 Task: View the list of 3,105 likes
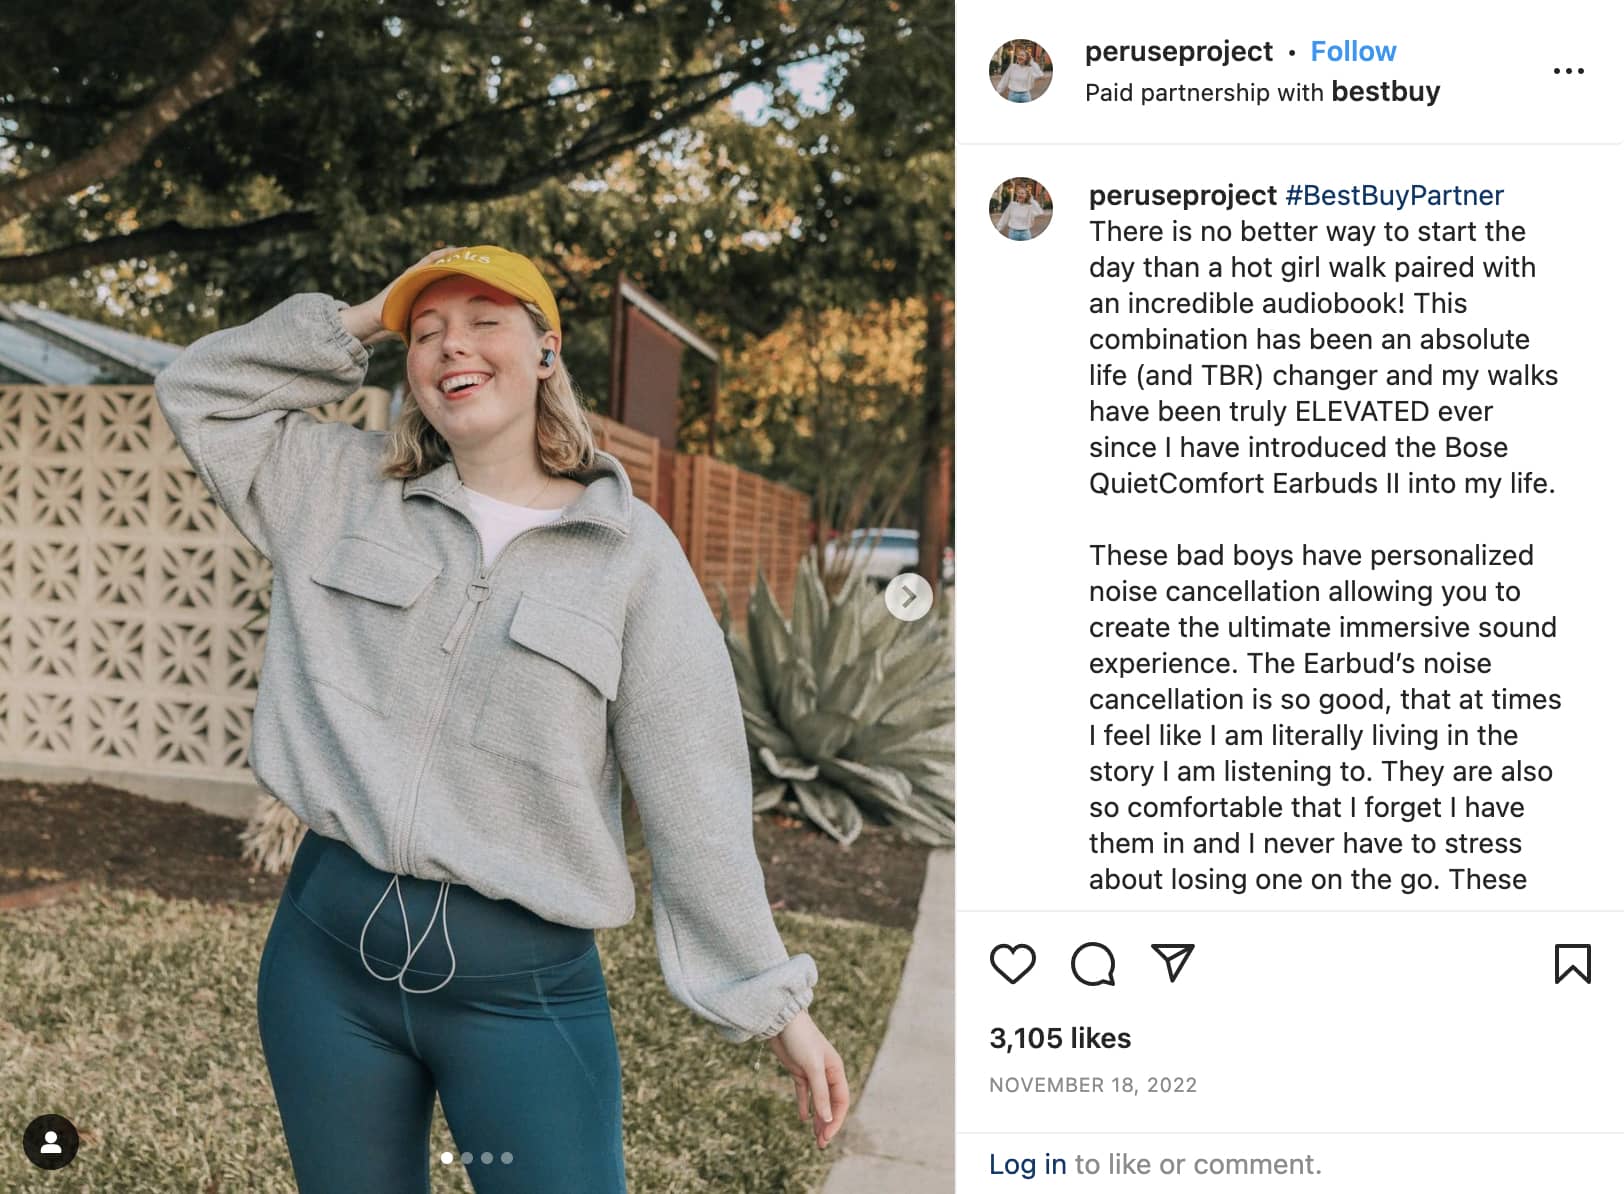(1059, 1038)
